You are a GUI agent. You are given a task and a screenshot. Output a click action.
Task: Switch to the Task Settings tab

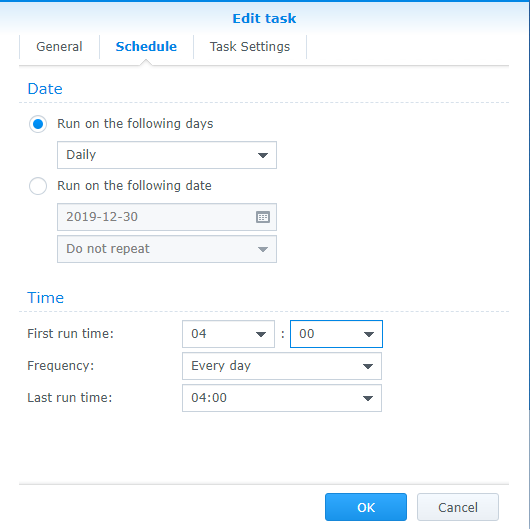coord(250,47)
